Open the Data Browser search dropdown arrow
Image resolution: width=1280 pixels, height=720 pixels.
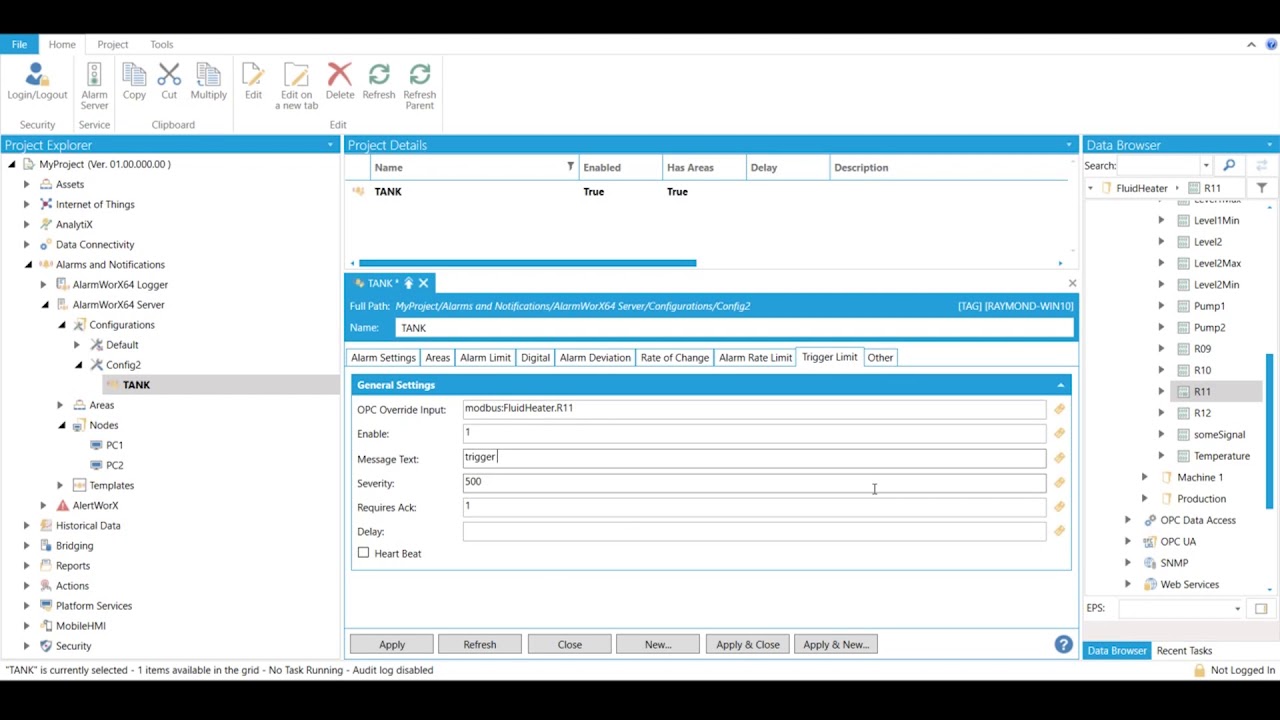click(x=1206, y=166)
